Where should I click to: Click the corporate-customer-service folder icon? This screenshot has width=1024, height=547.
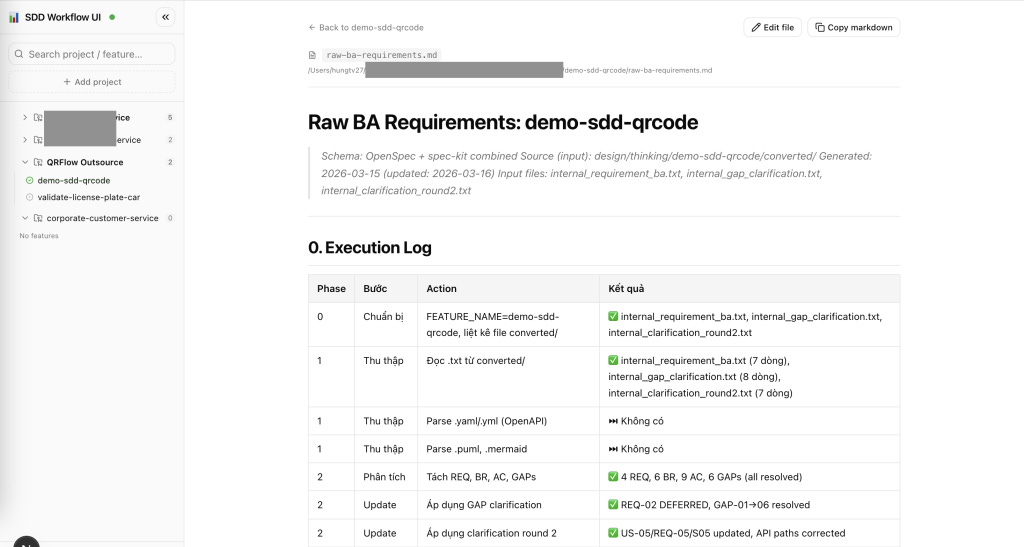point(38,218)
